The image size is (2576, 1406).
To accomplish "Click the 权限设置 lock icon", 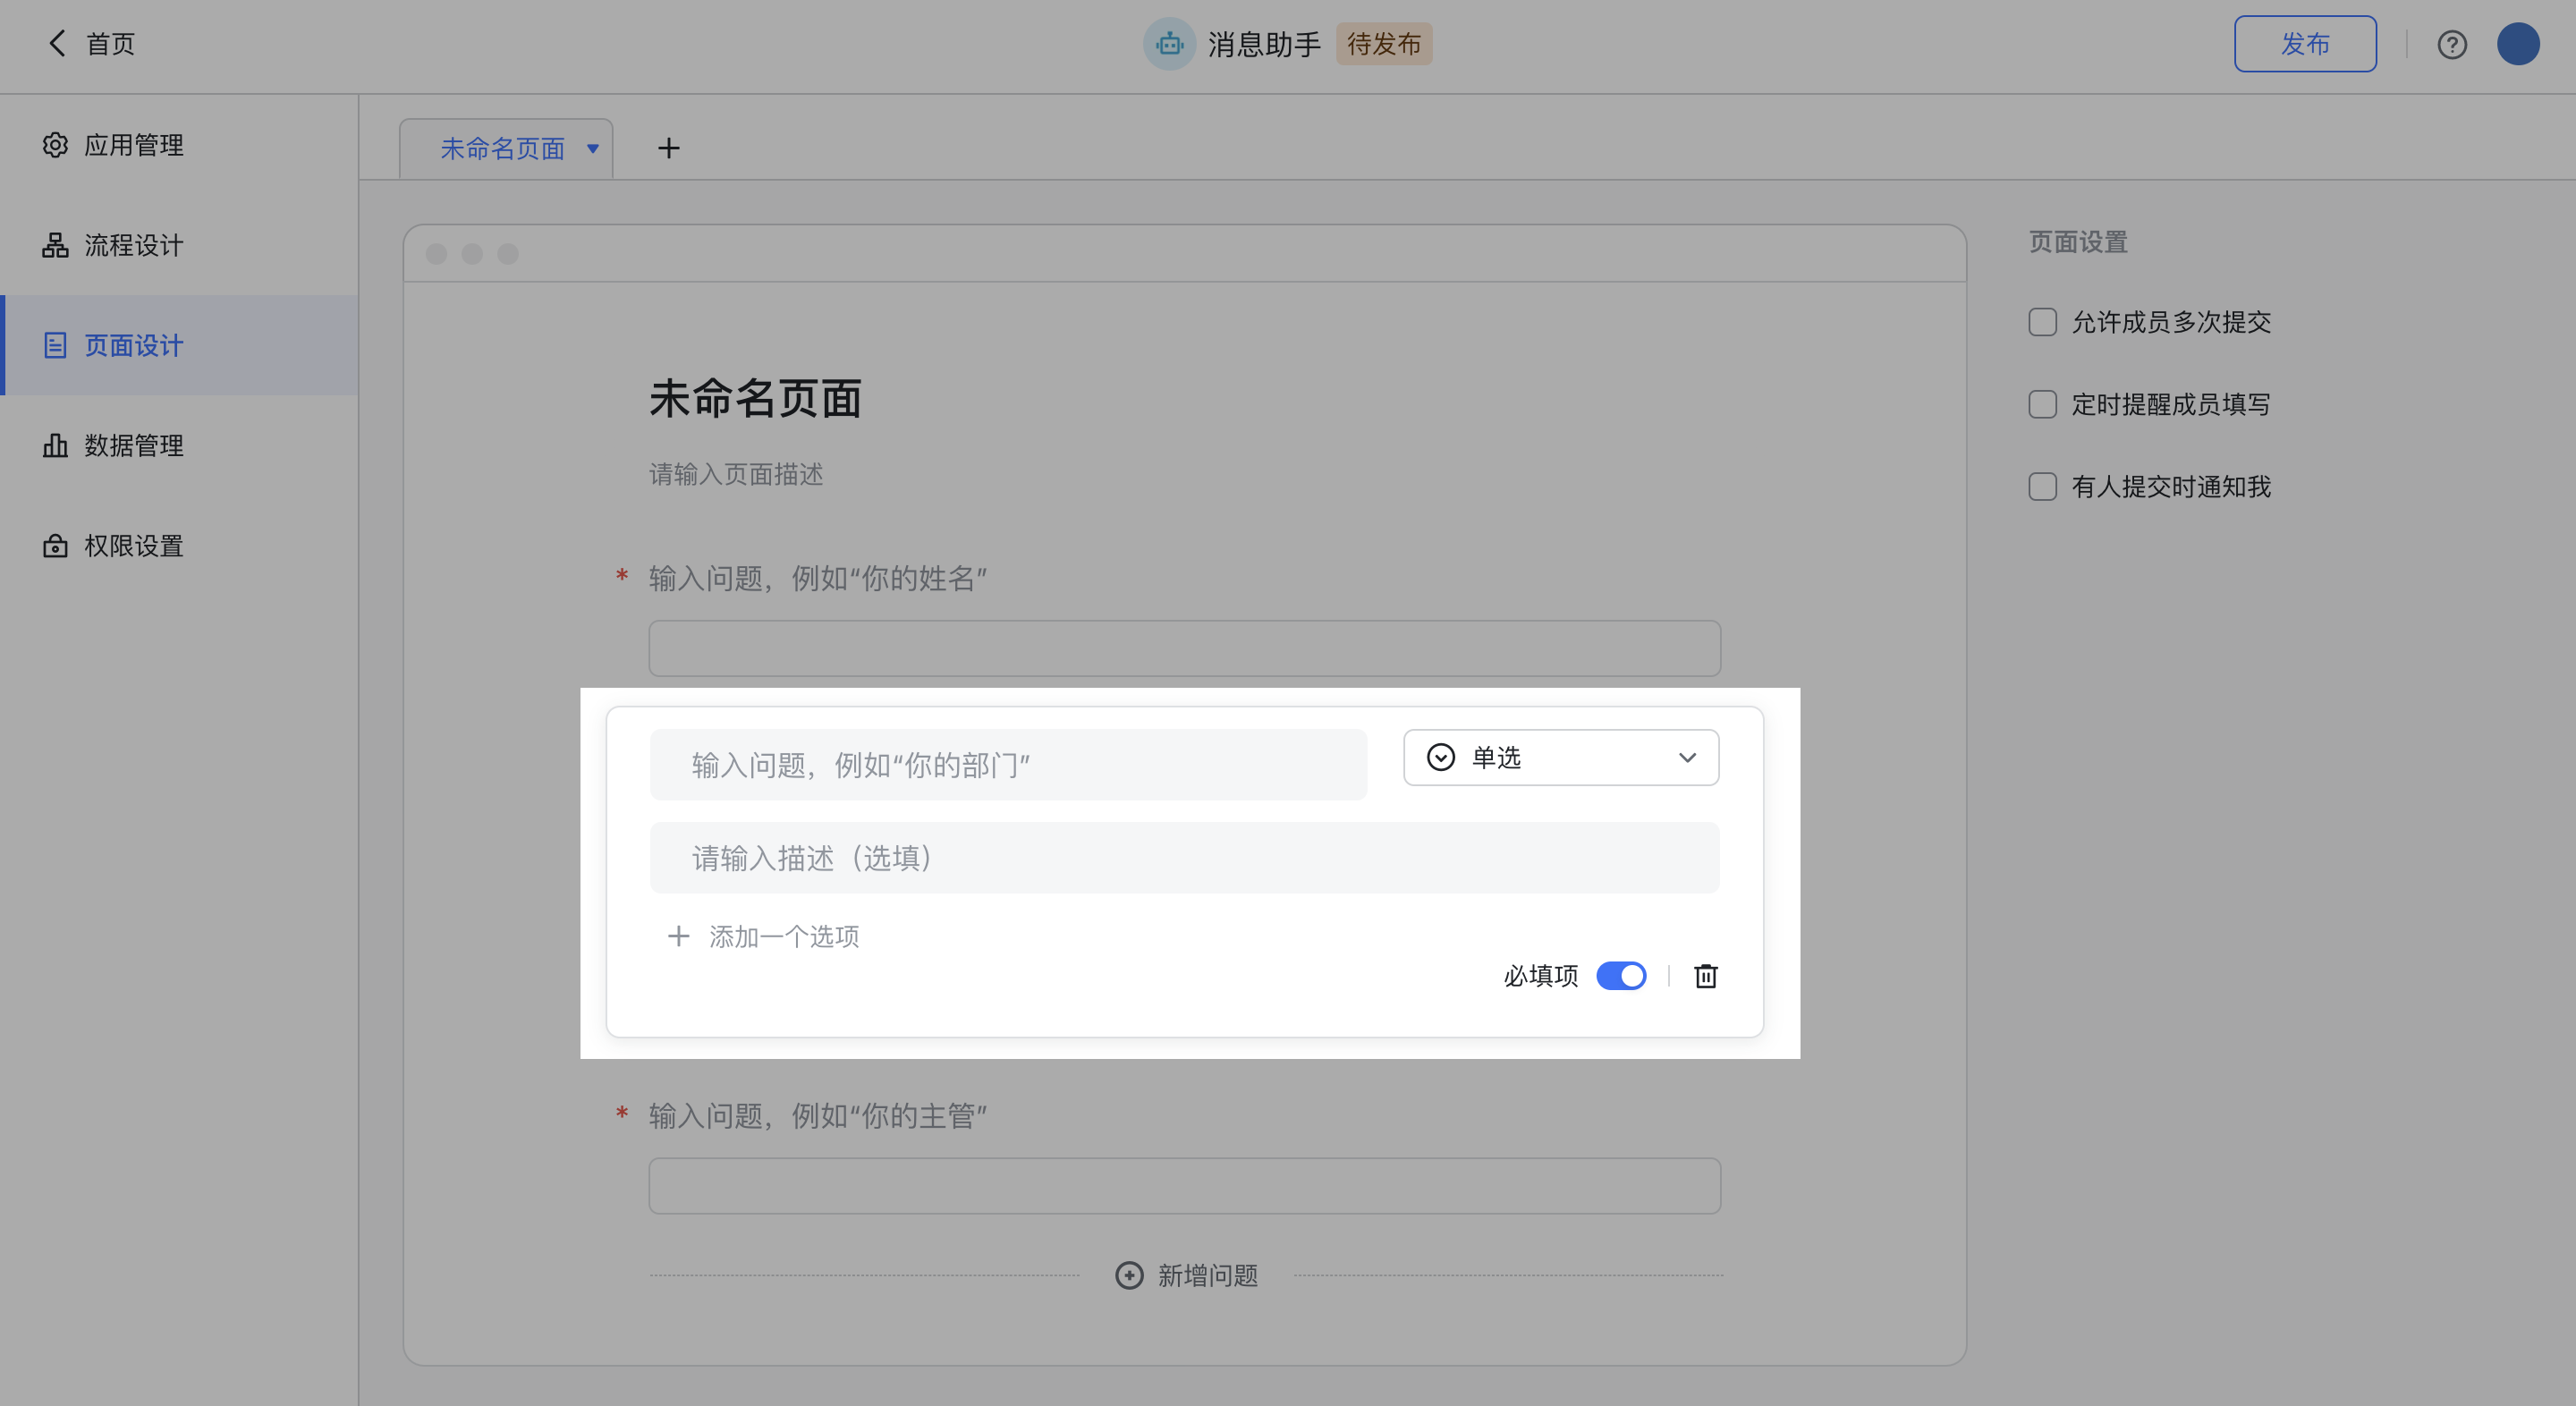I will tap(55, 545).
